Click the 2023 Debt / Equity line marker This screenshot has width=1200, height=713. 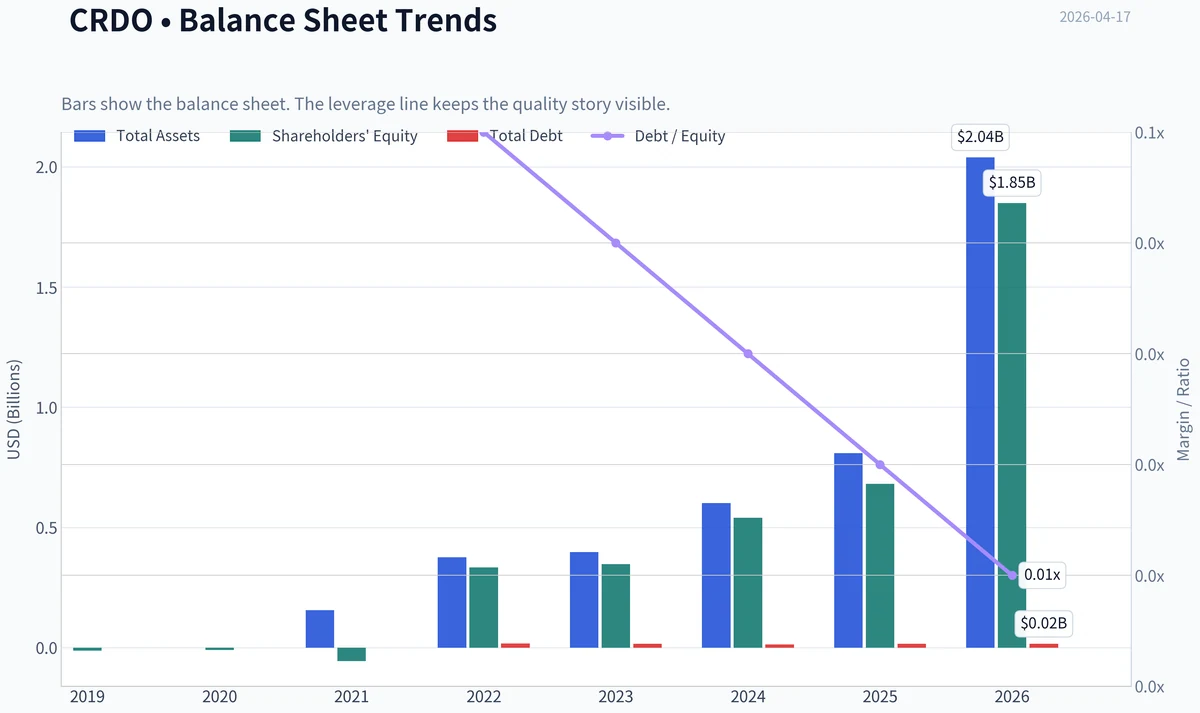[616, 243]
